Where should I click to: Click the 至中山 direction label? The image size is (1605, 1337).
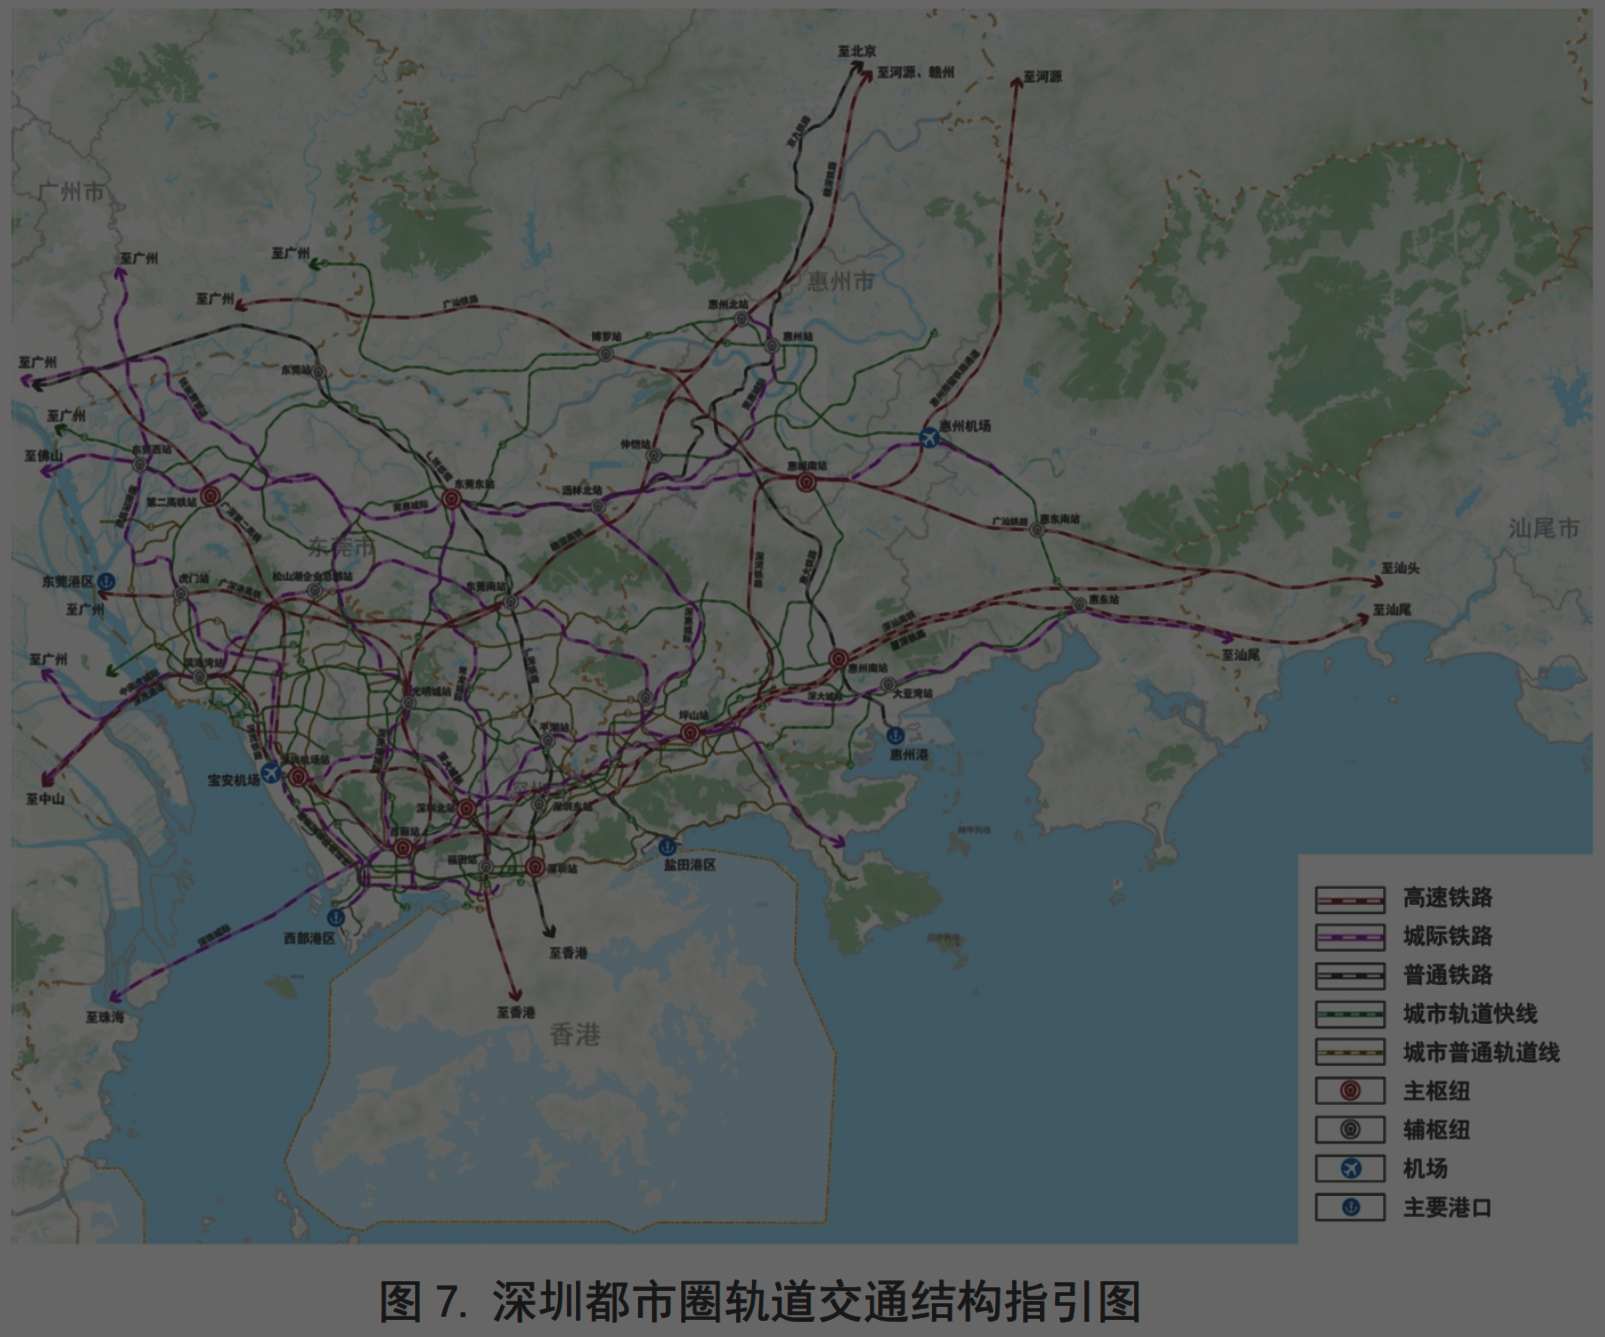(45, 799)
